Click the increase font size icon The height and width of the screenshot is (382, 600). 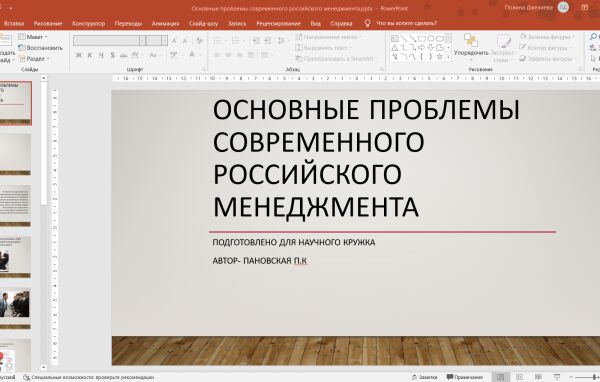tap(174, 41)
